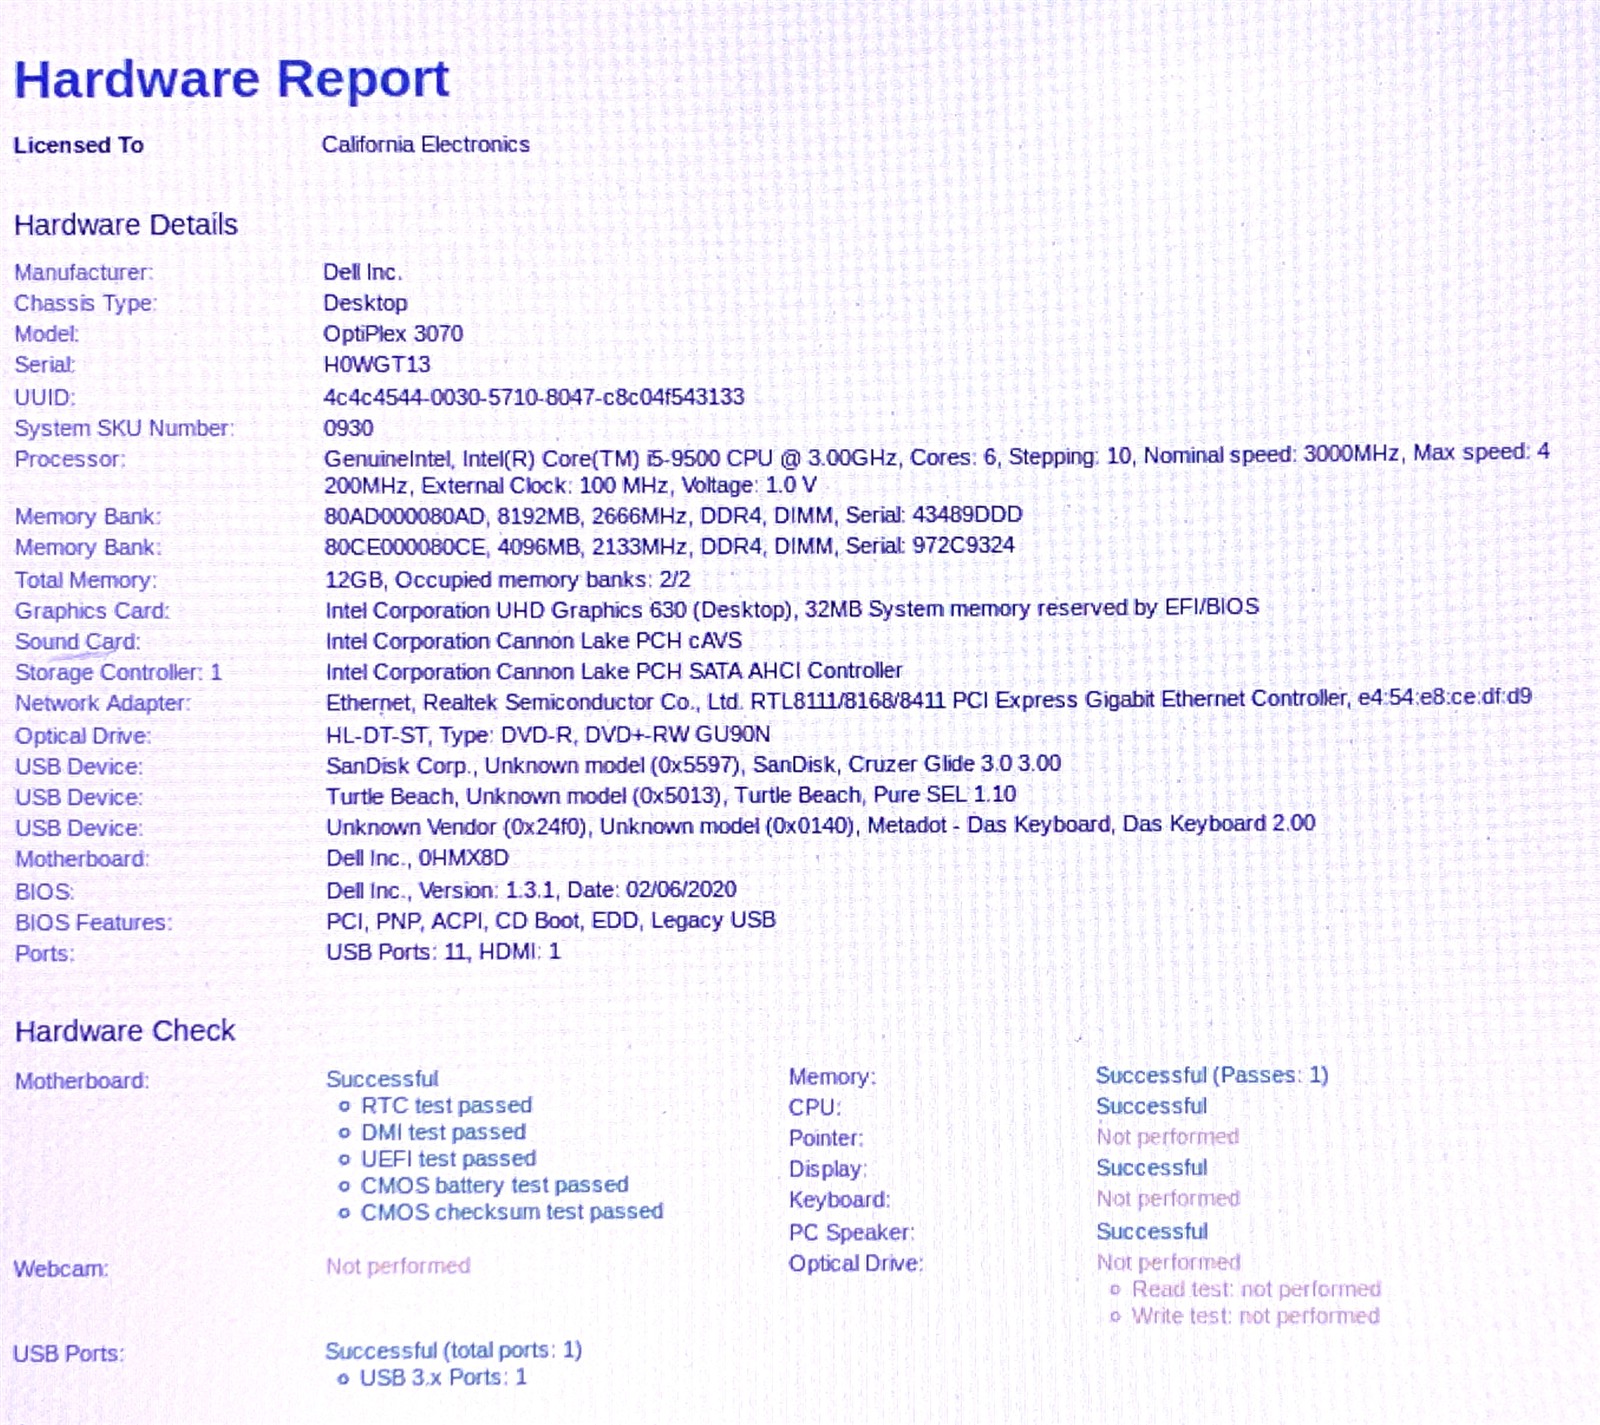The height and width of the screenshot is (1425, 1600).
Task: Select the 12GB total memory value
Action: [507, 579]
